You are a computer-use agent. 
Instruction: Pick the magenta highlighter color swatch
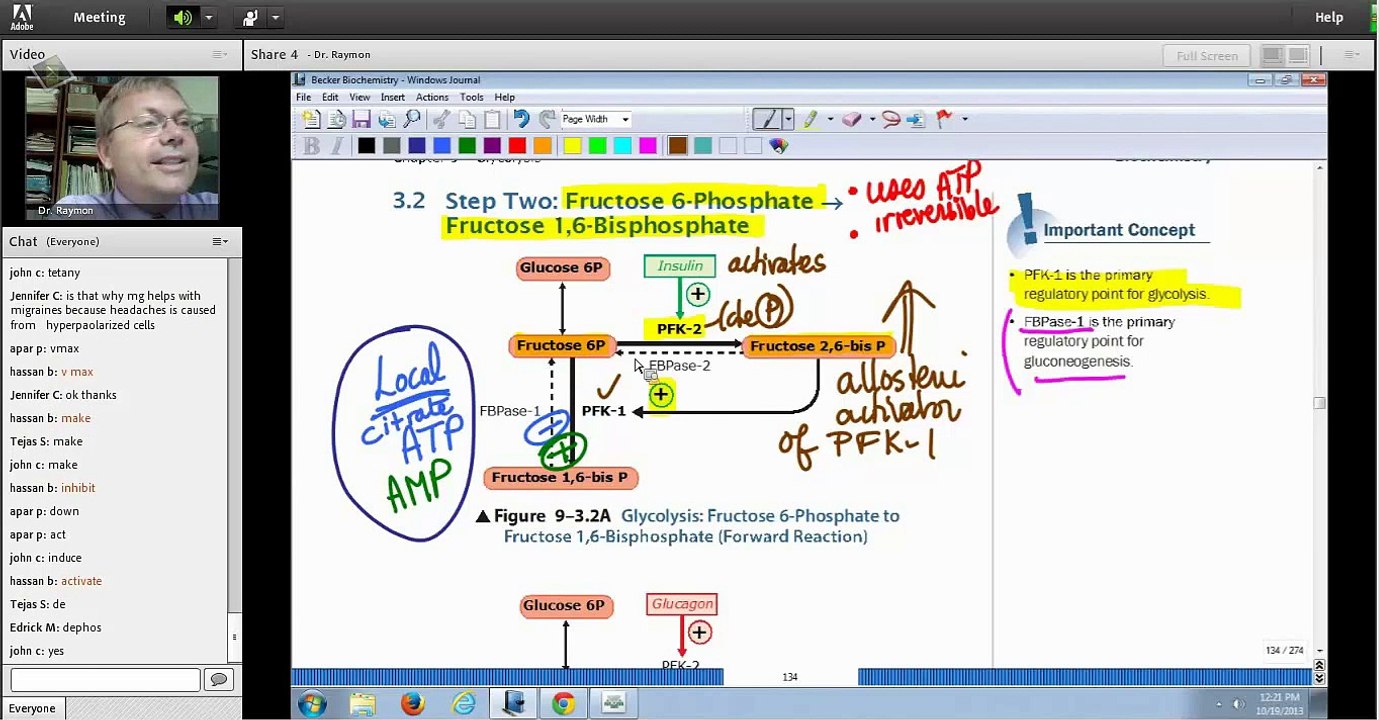click(x=647, y=146)
